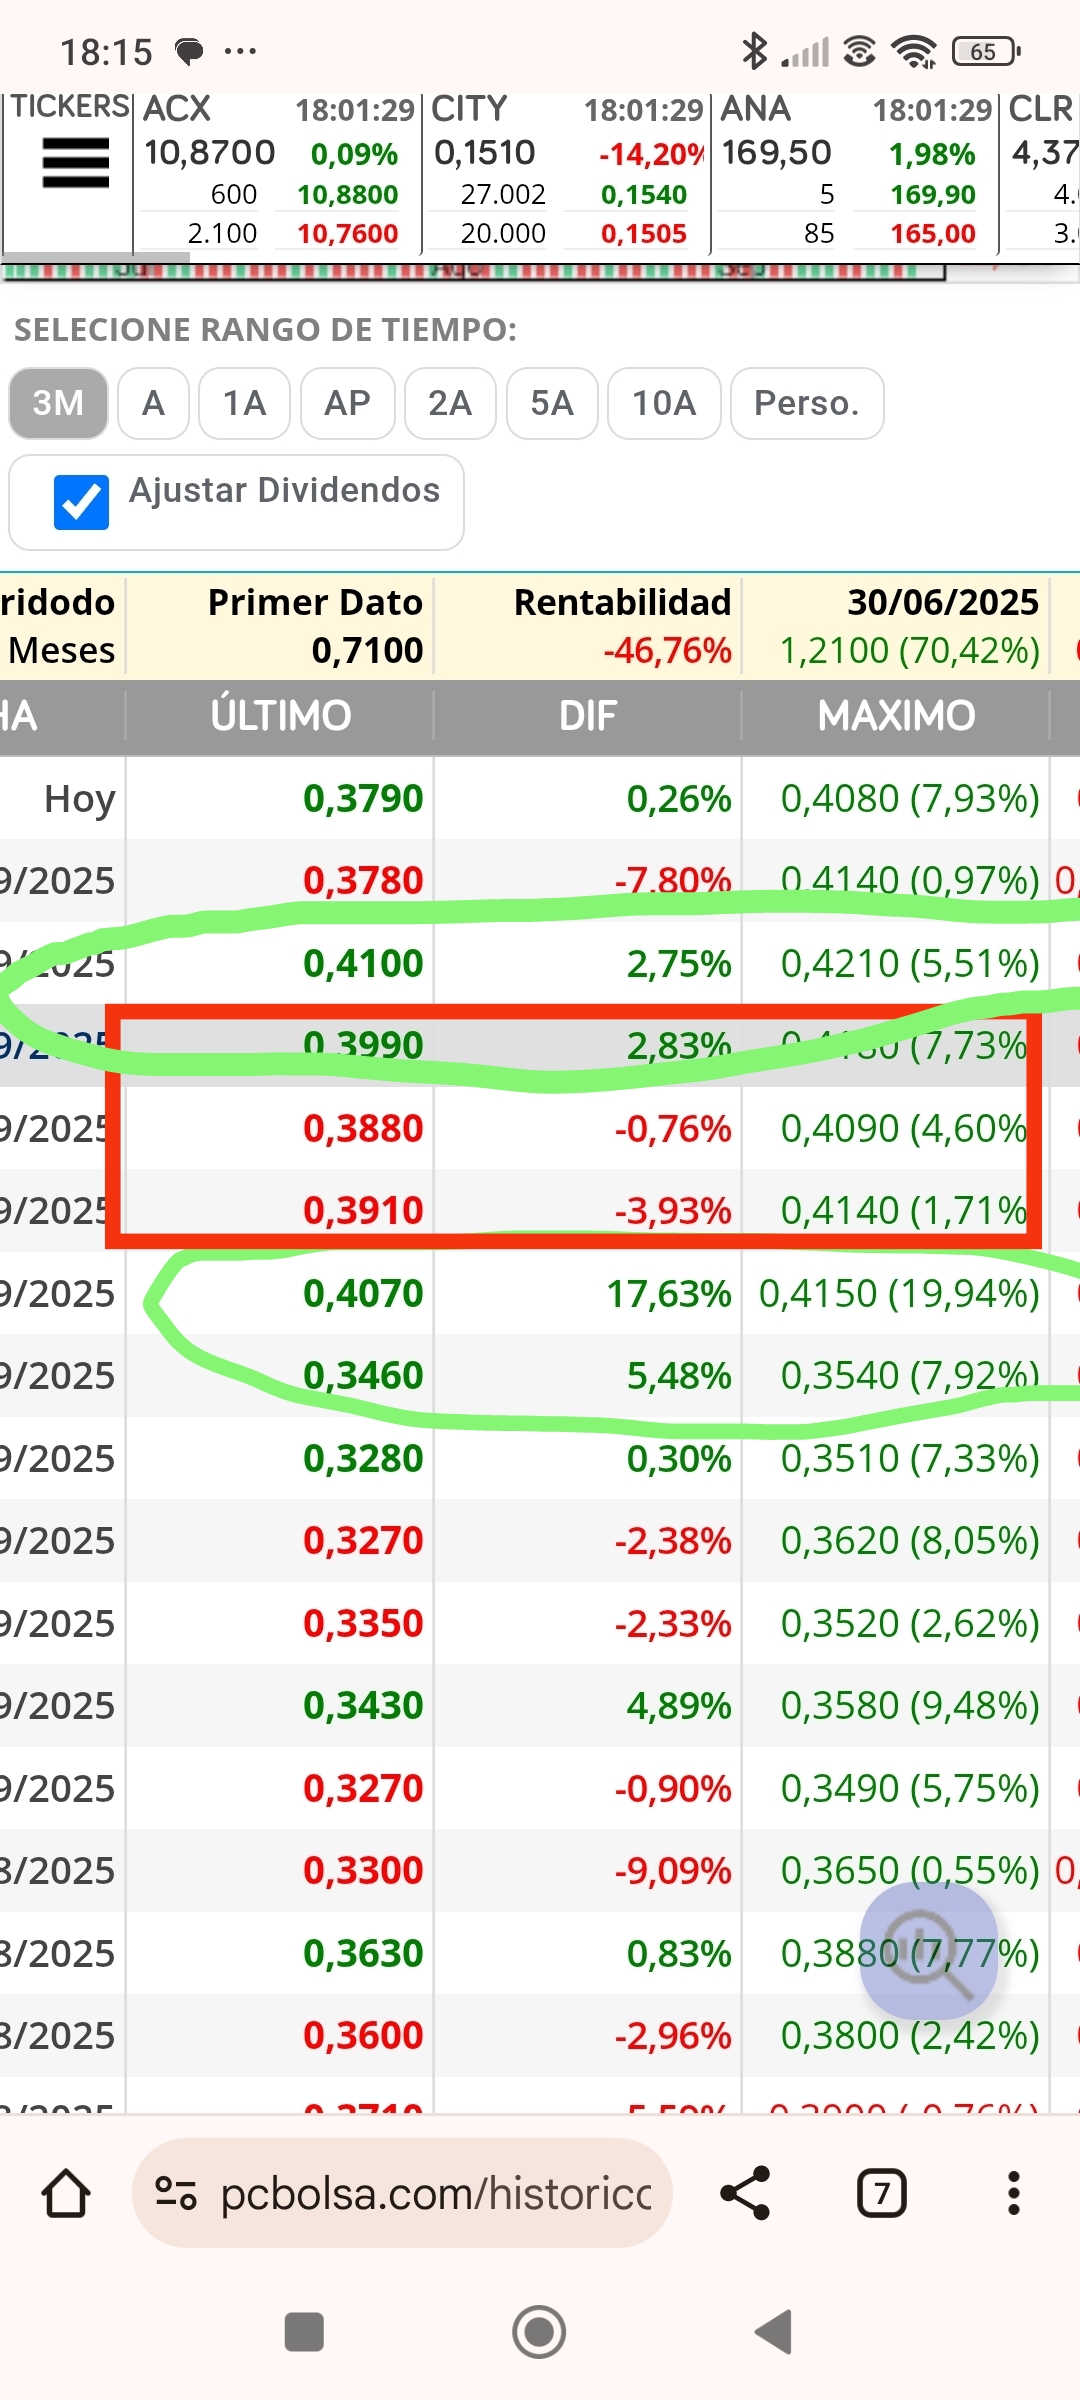Viewport: 1080px width, 2400px height.
Task: Tap the browser home icon
Action: point(66,2193)
